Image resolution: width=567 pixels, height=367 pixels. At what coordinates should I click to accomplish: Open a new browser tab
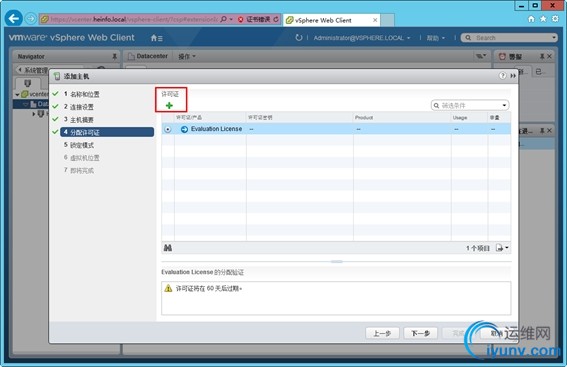[387, 20]
